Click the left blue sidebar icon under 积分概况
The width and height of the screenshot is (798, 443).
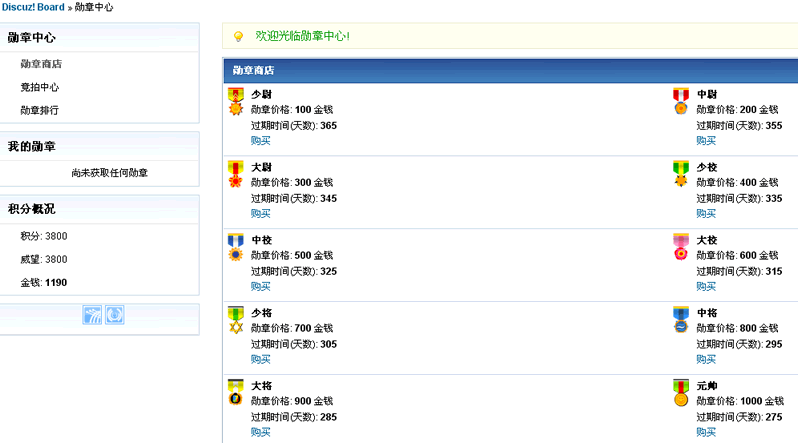pyautogui.click(x=92, y=315)
